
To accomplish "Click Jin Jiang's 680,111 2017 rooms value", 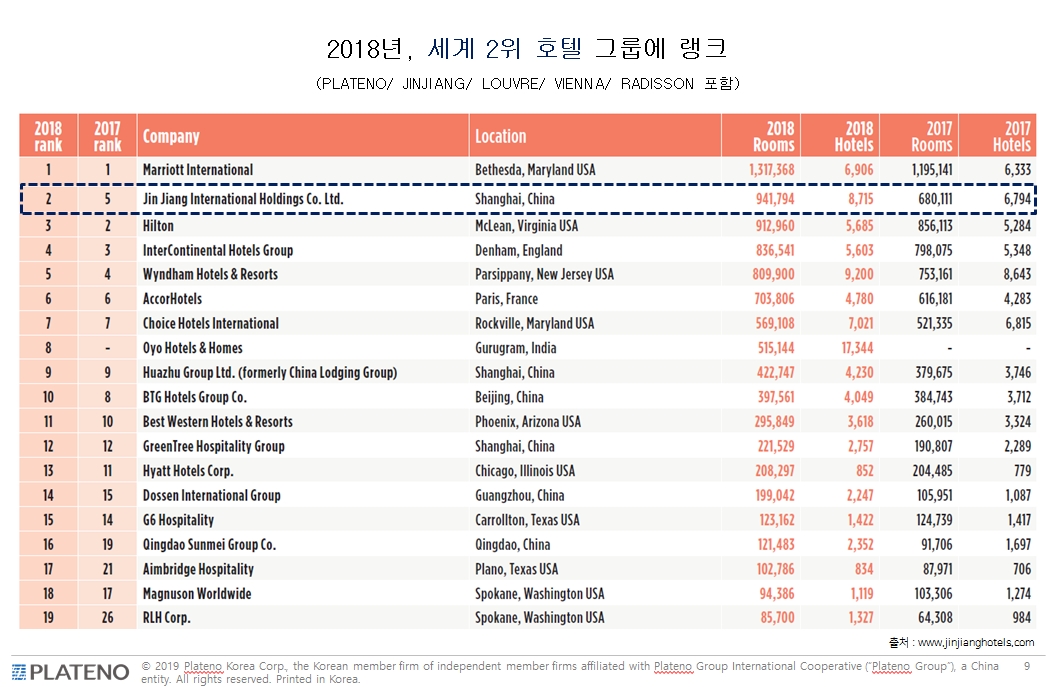I will point(935,199).
